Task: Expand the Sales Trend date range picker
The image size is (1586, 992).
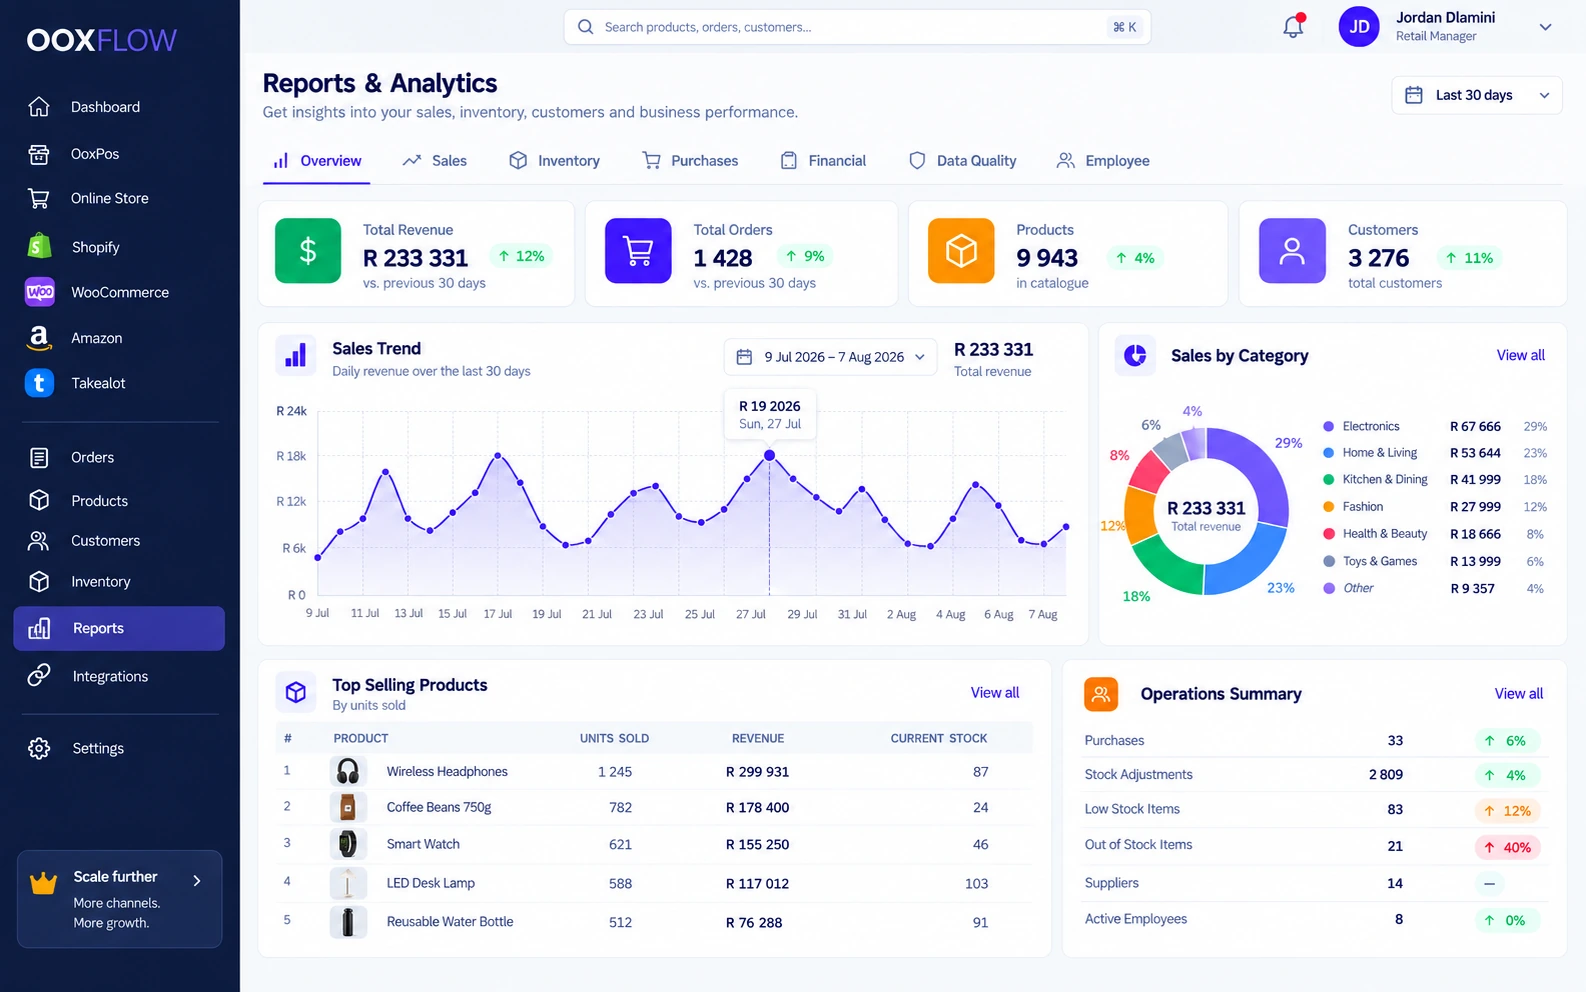Action: 830,357
